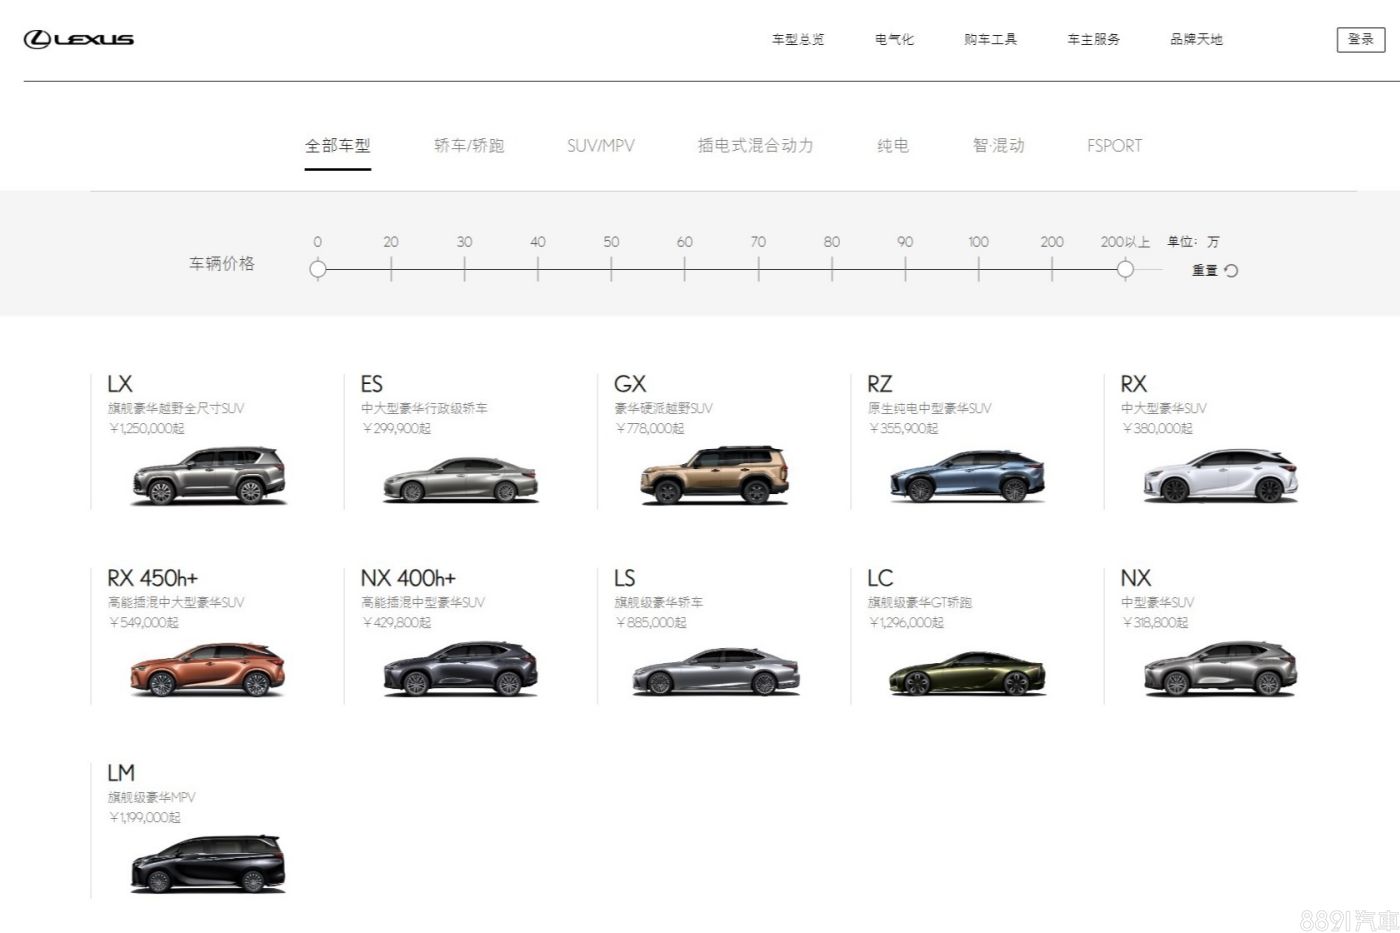The width and height of the screenshot is (1400, 933).
Task: Expand the 品牌天地 menu
Action: (1196, 39)
